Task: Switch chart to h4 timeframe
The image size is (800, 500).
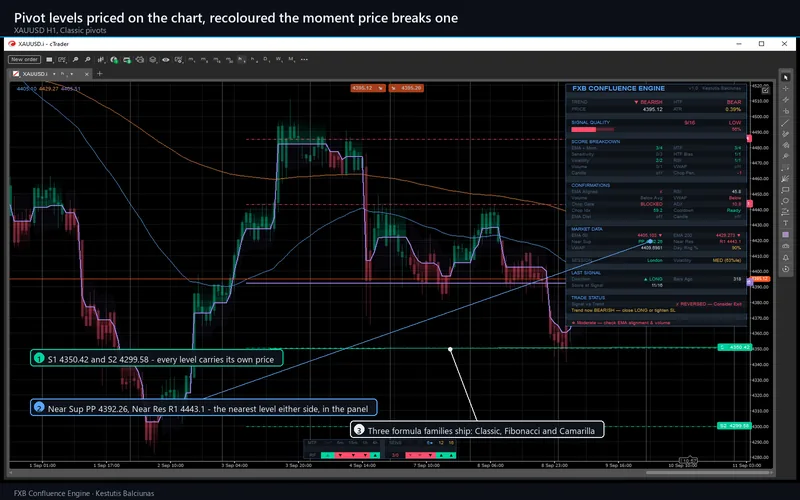Action: click(x=254, y=60)
